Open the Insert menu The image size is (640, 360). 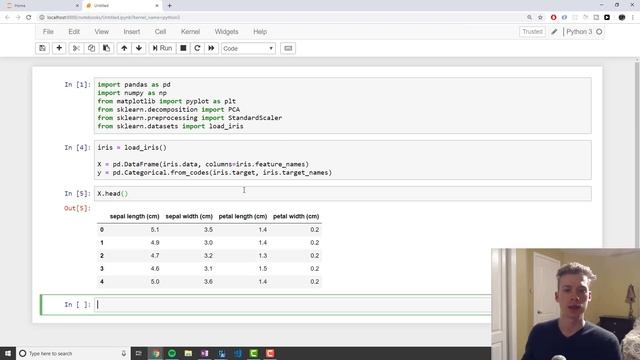pyautogui.click(x=131, y=31)
